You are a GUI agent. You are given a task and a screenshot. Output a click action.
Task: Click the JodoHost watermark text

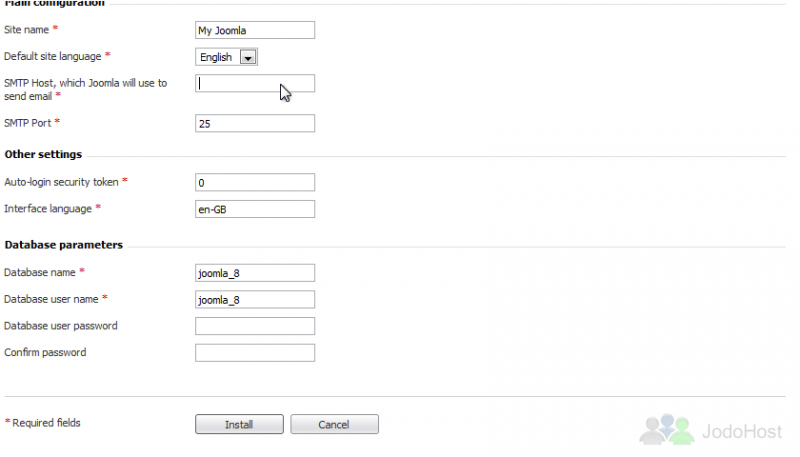pos(742,431)
